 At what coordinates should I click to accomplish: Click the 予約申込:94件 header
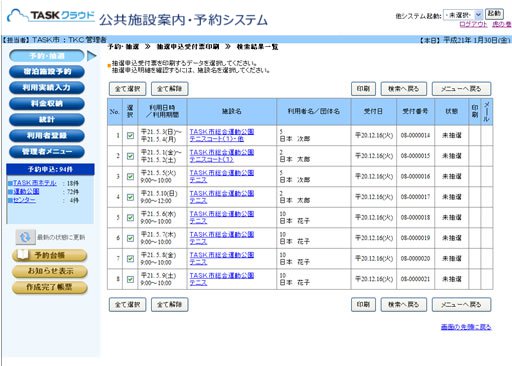[x=50, y=169]
